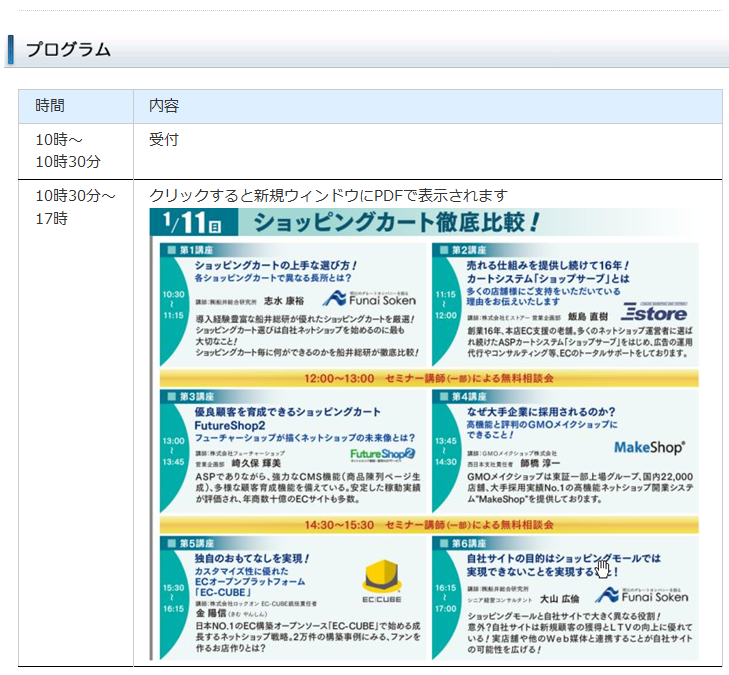Screen dimensions: 729x675
Task: Click the MakeShop logo in 第4講座
Action: tap(649, 447)
